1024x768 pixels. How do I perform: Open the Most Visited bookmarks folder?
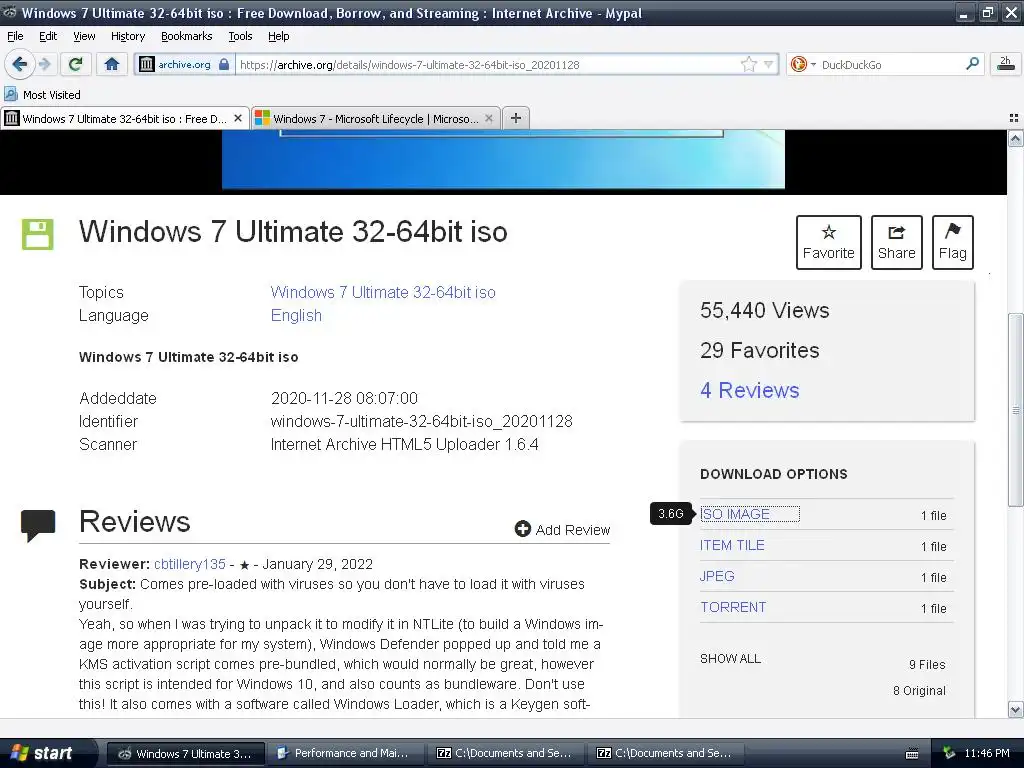tap(42, 95)
